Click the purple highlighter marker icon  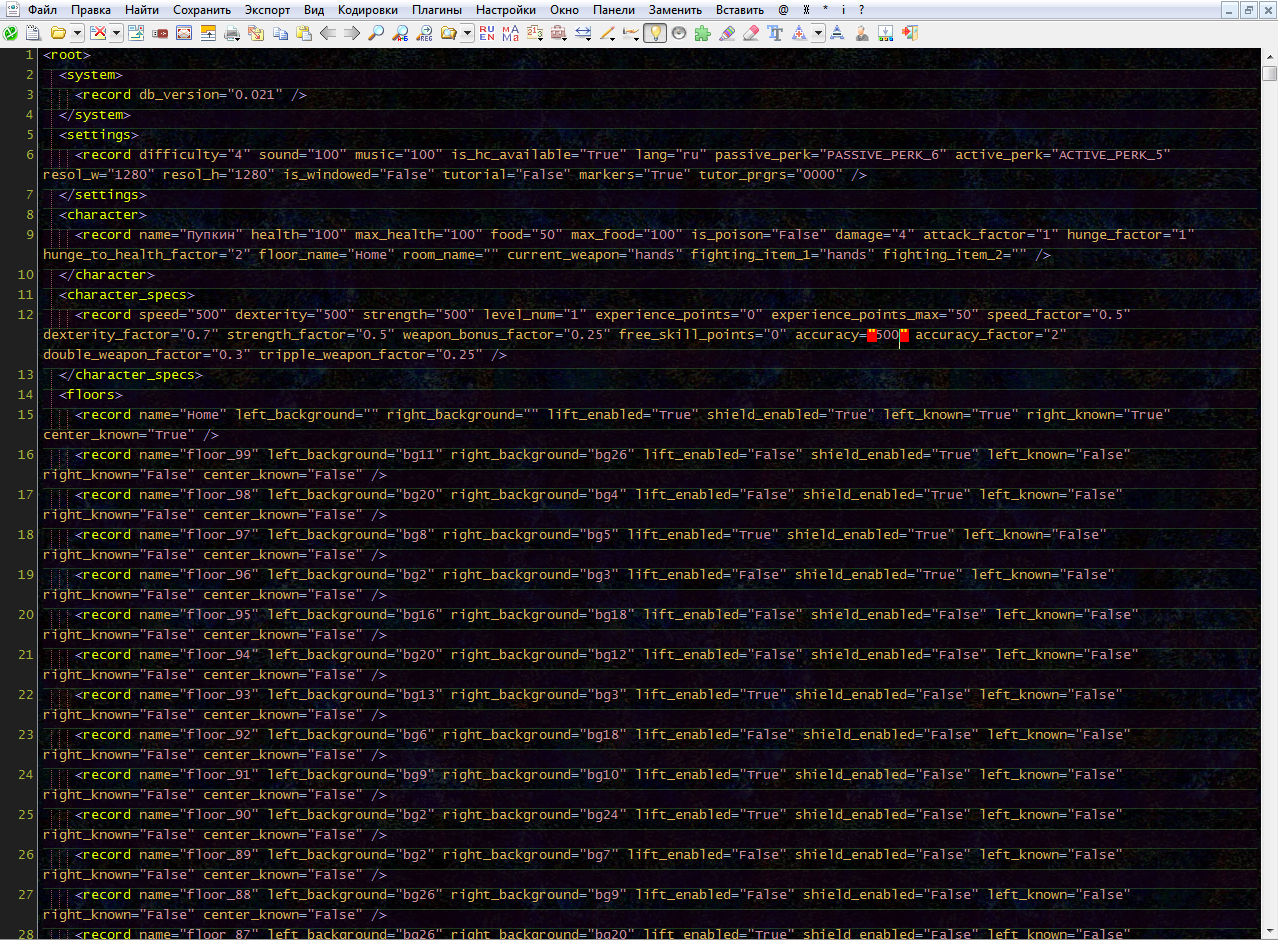[727, 33]
